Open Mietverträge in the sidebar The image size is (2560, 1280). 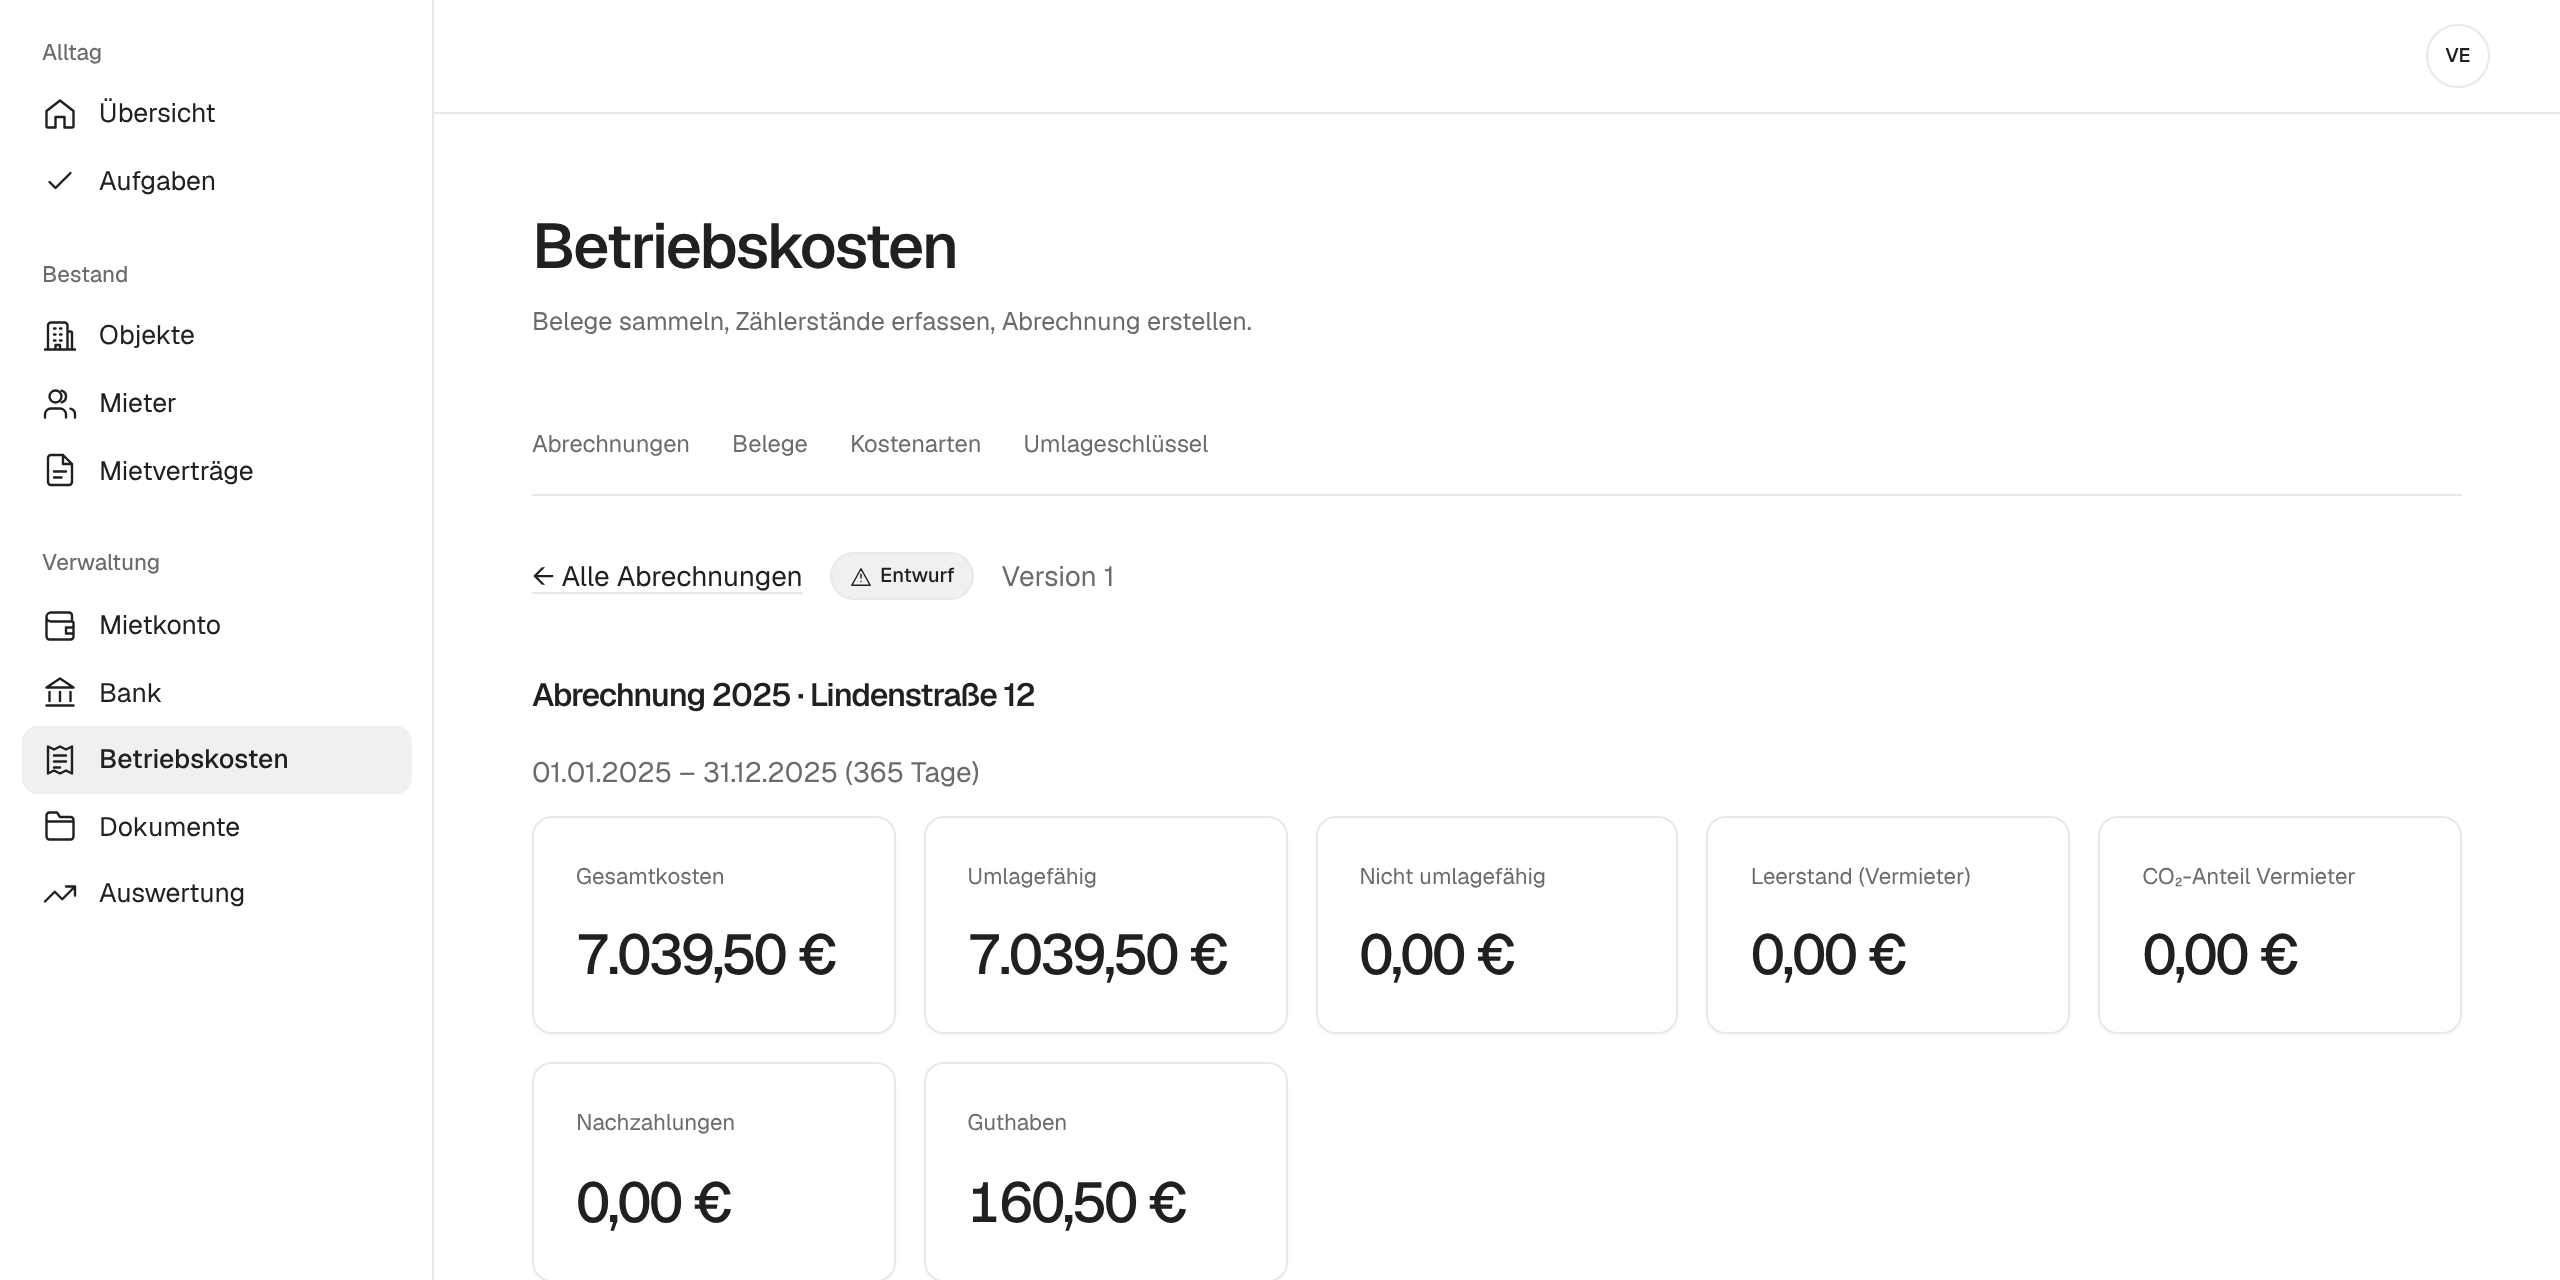click(217, 471)
